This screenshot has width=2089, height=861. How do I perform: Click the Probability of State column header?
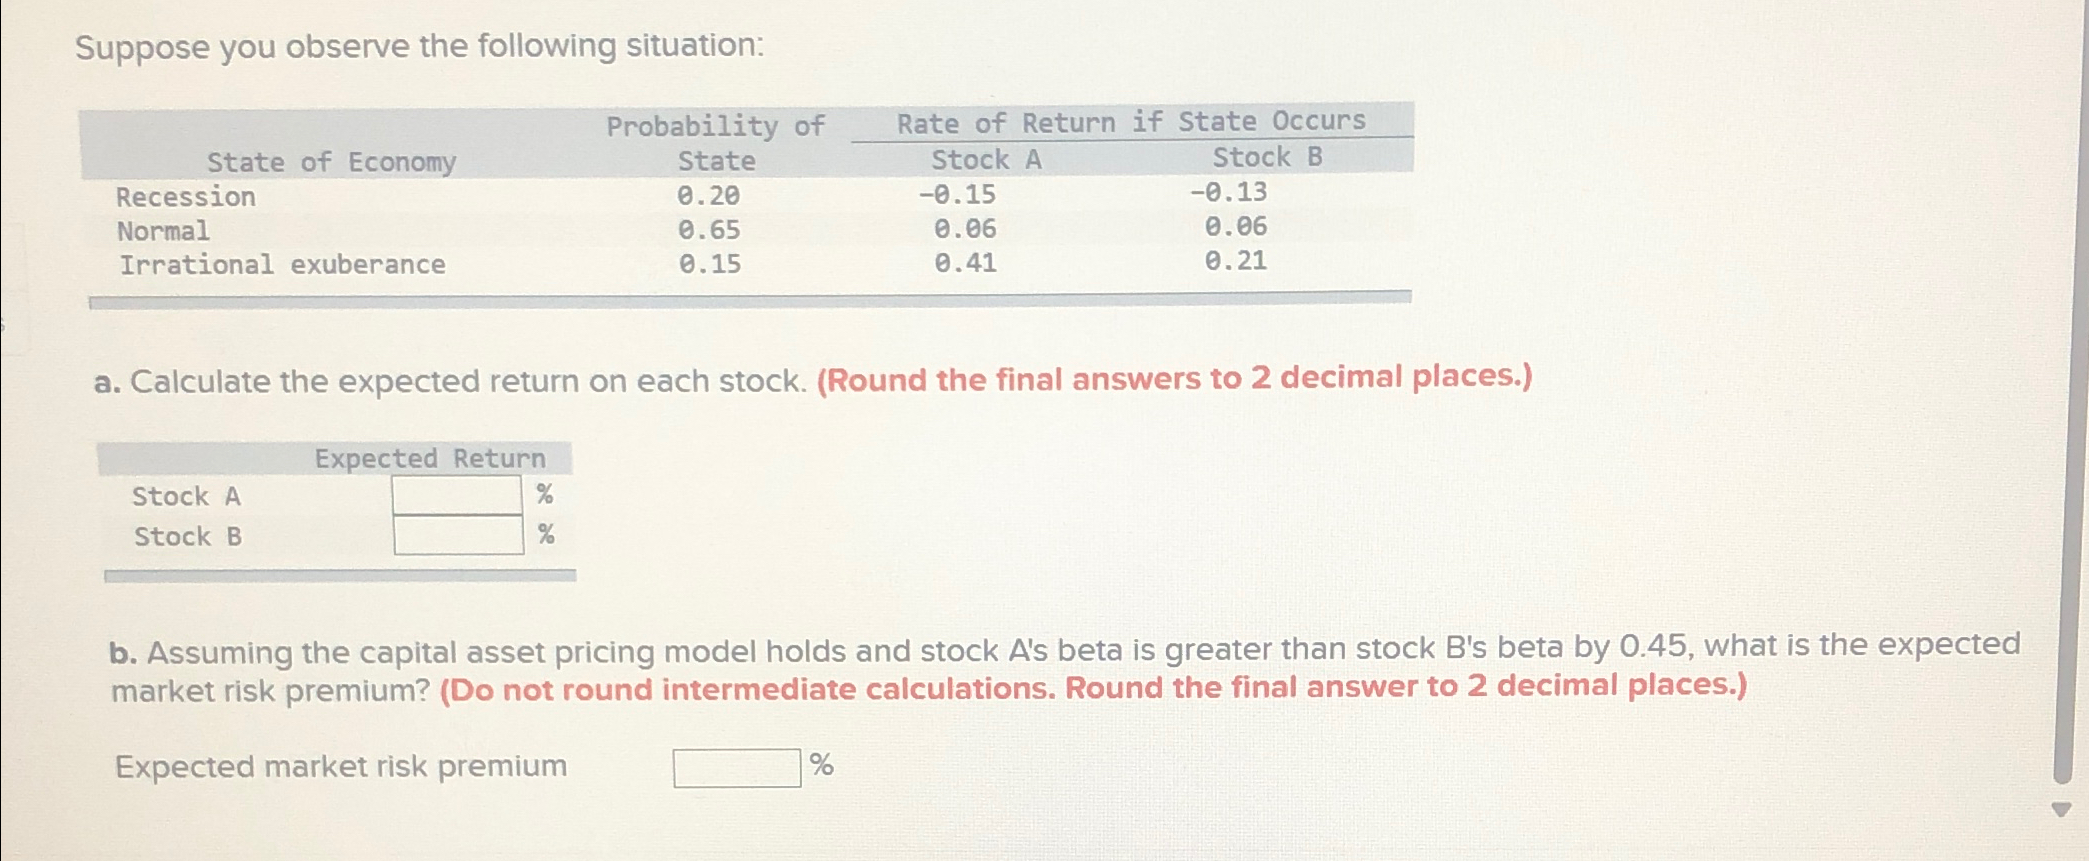point(715,140)
